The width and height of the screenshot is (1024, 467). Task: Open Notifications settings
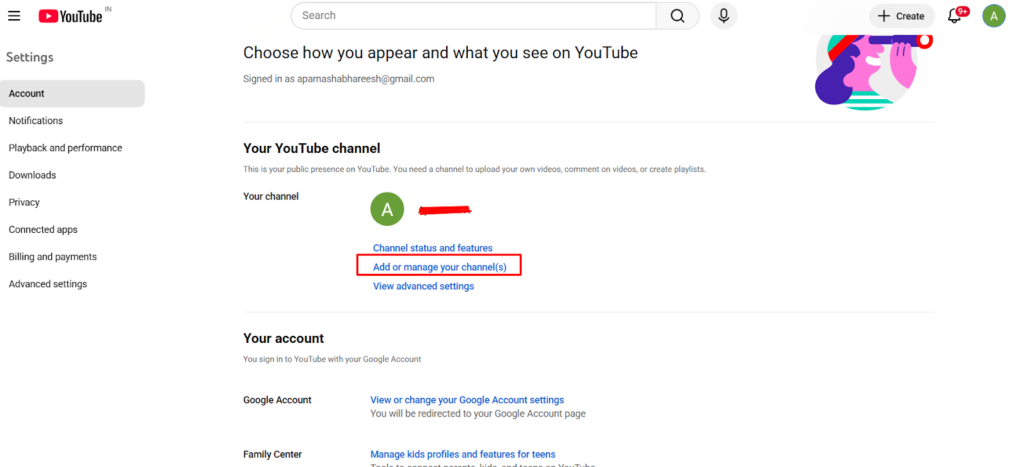36,121
